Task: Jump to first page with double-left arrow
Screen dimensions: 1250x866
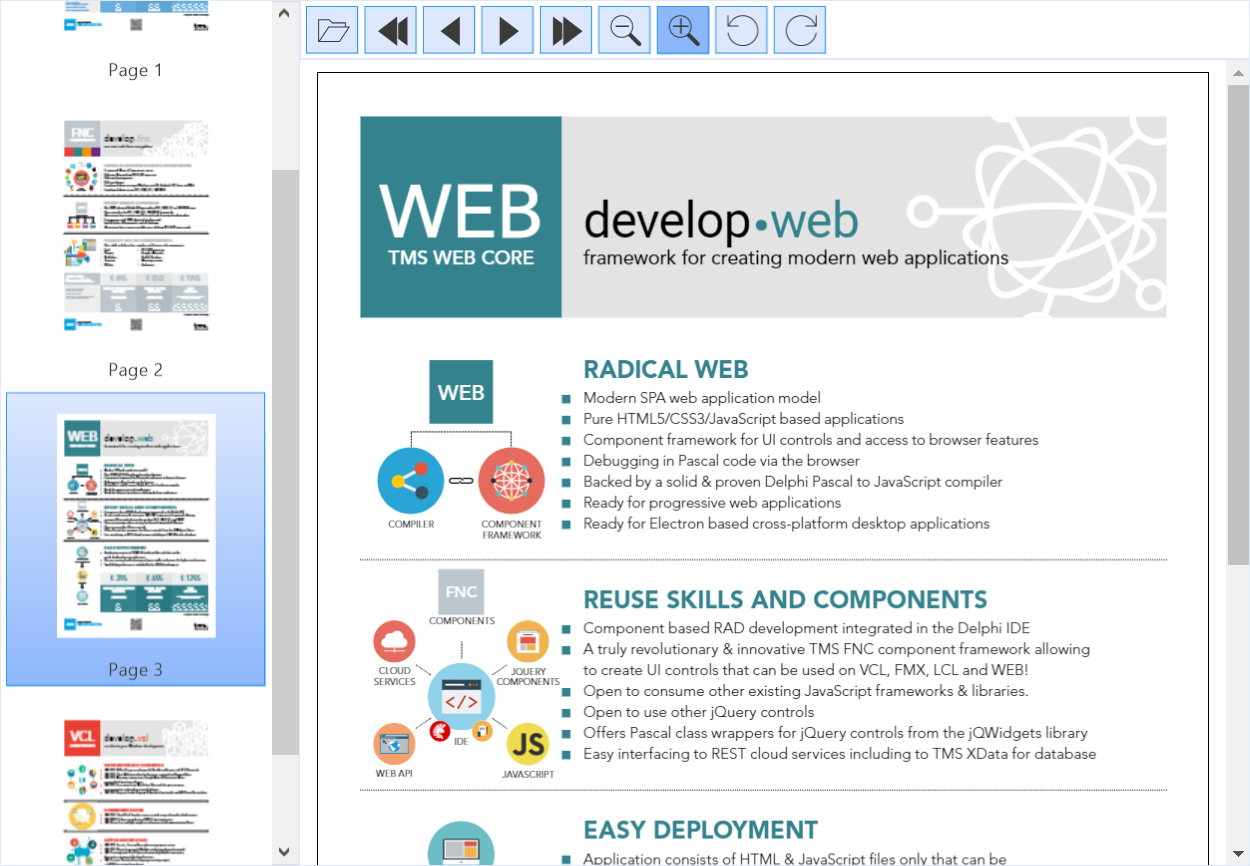Action: 391,30
